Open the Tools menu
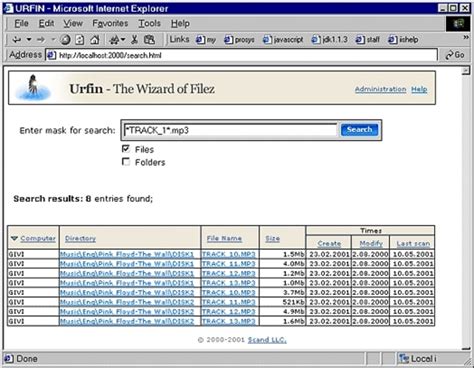474x368 pixels. coord(150,24)
